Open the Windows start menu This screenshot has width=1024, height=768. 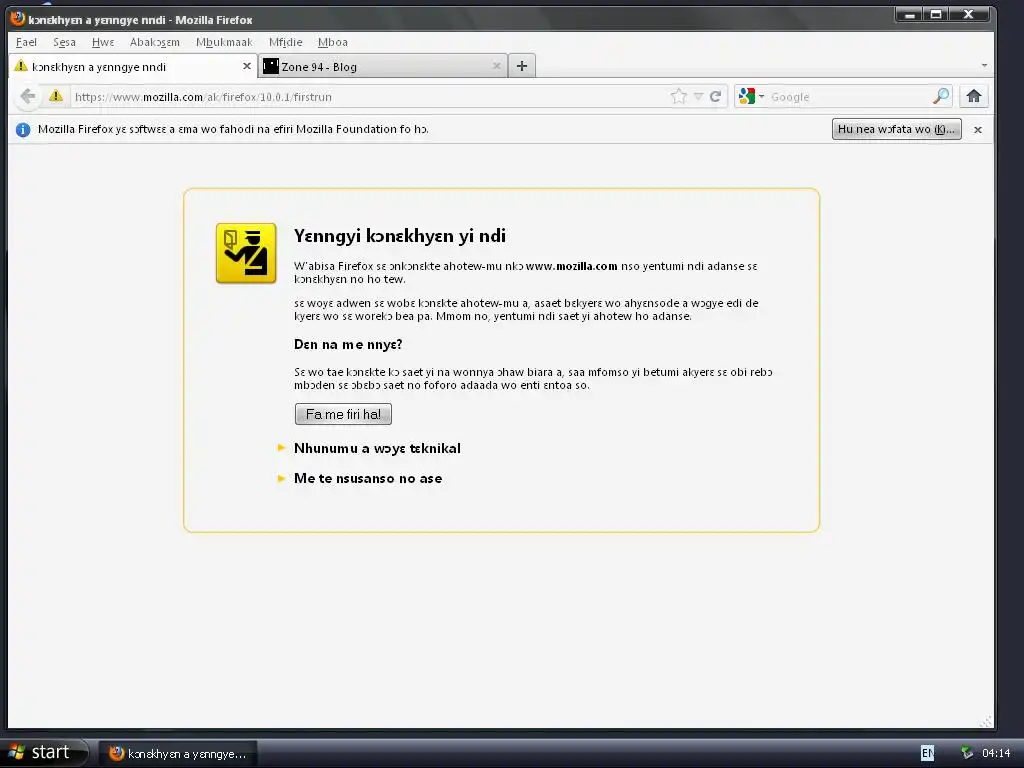coord(43,753)
